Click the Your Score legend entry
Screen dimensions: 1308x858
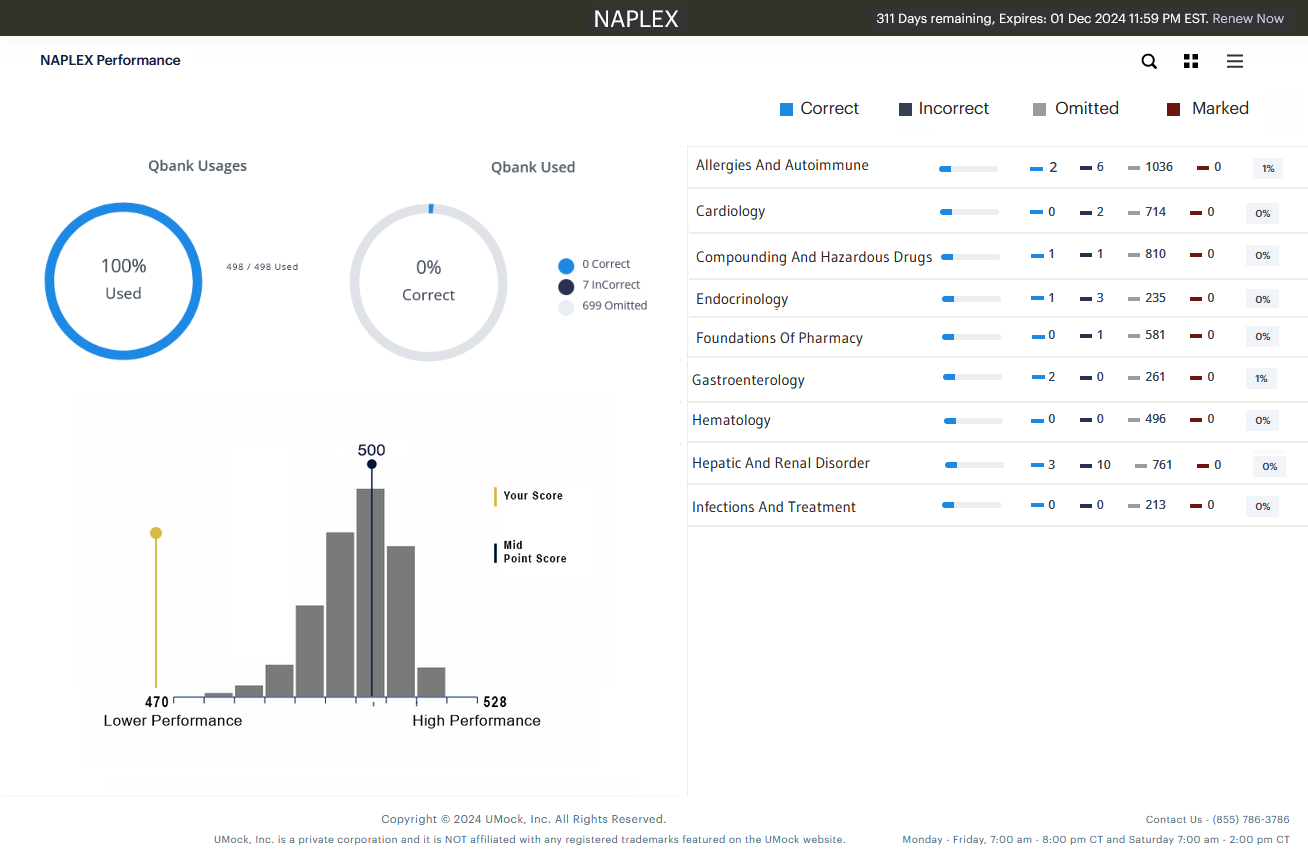[x=529, y=496]
